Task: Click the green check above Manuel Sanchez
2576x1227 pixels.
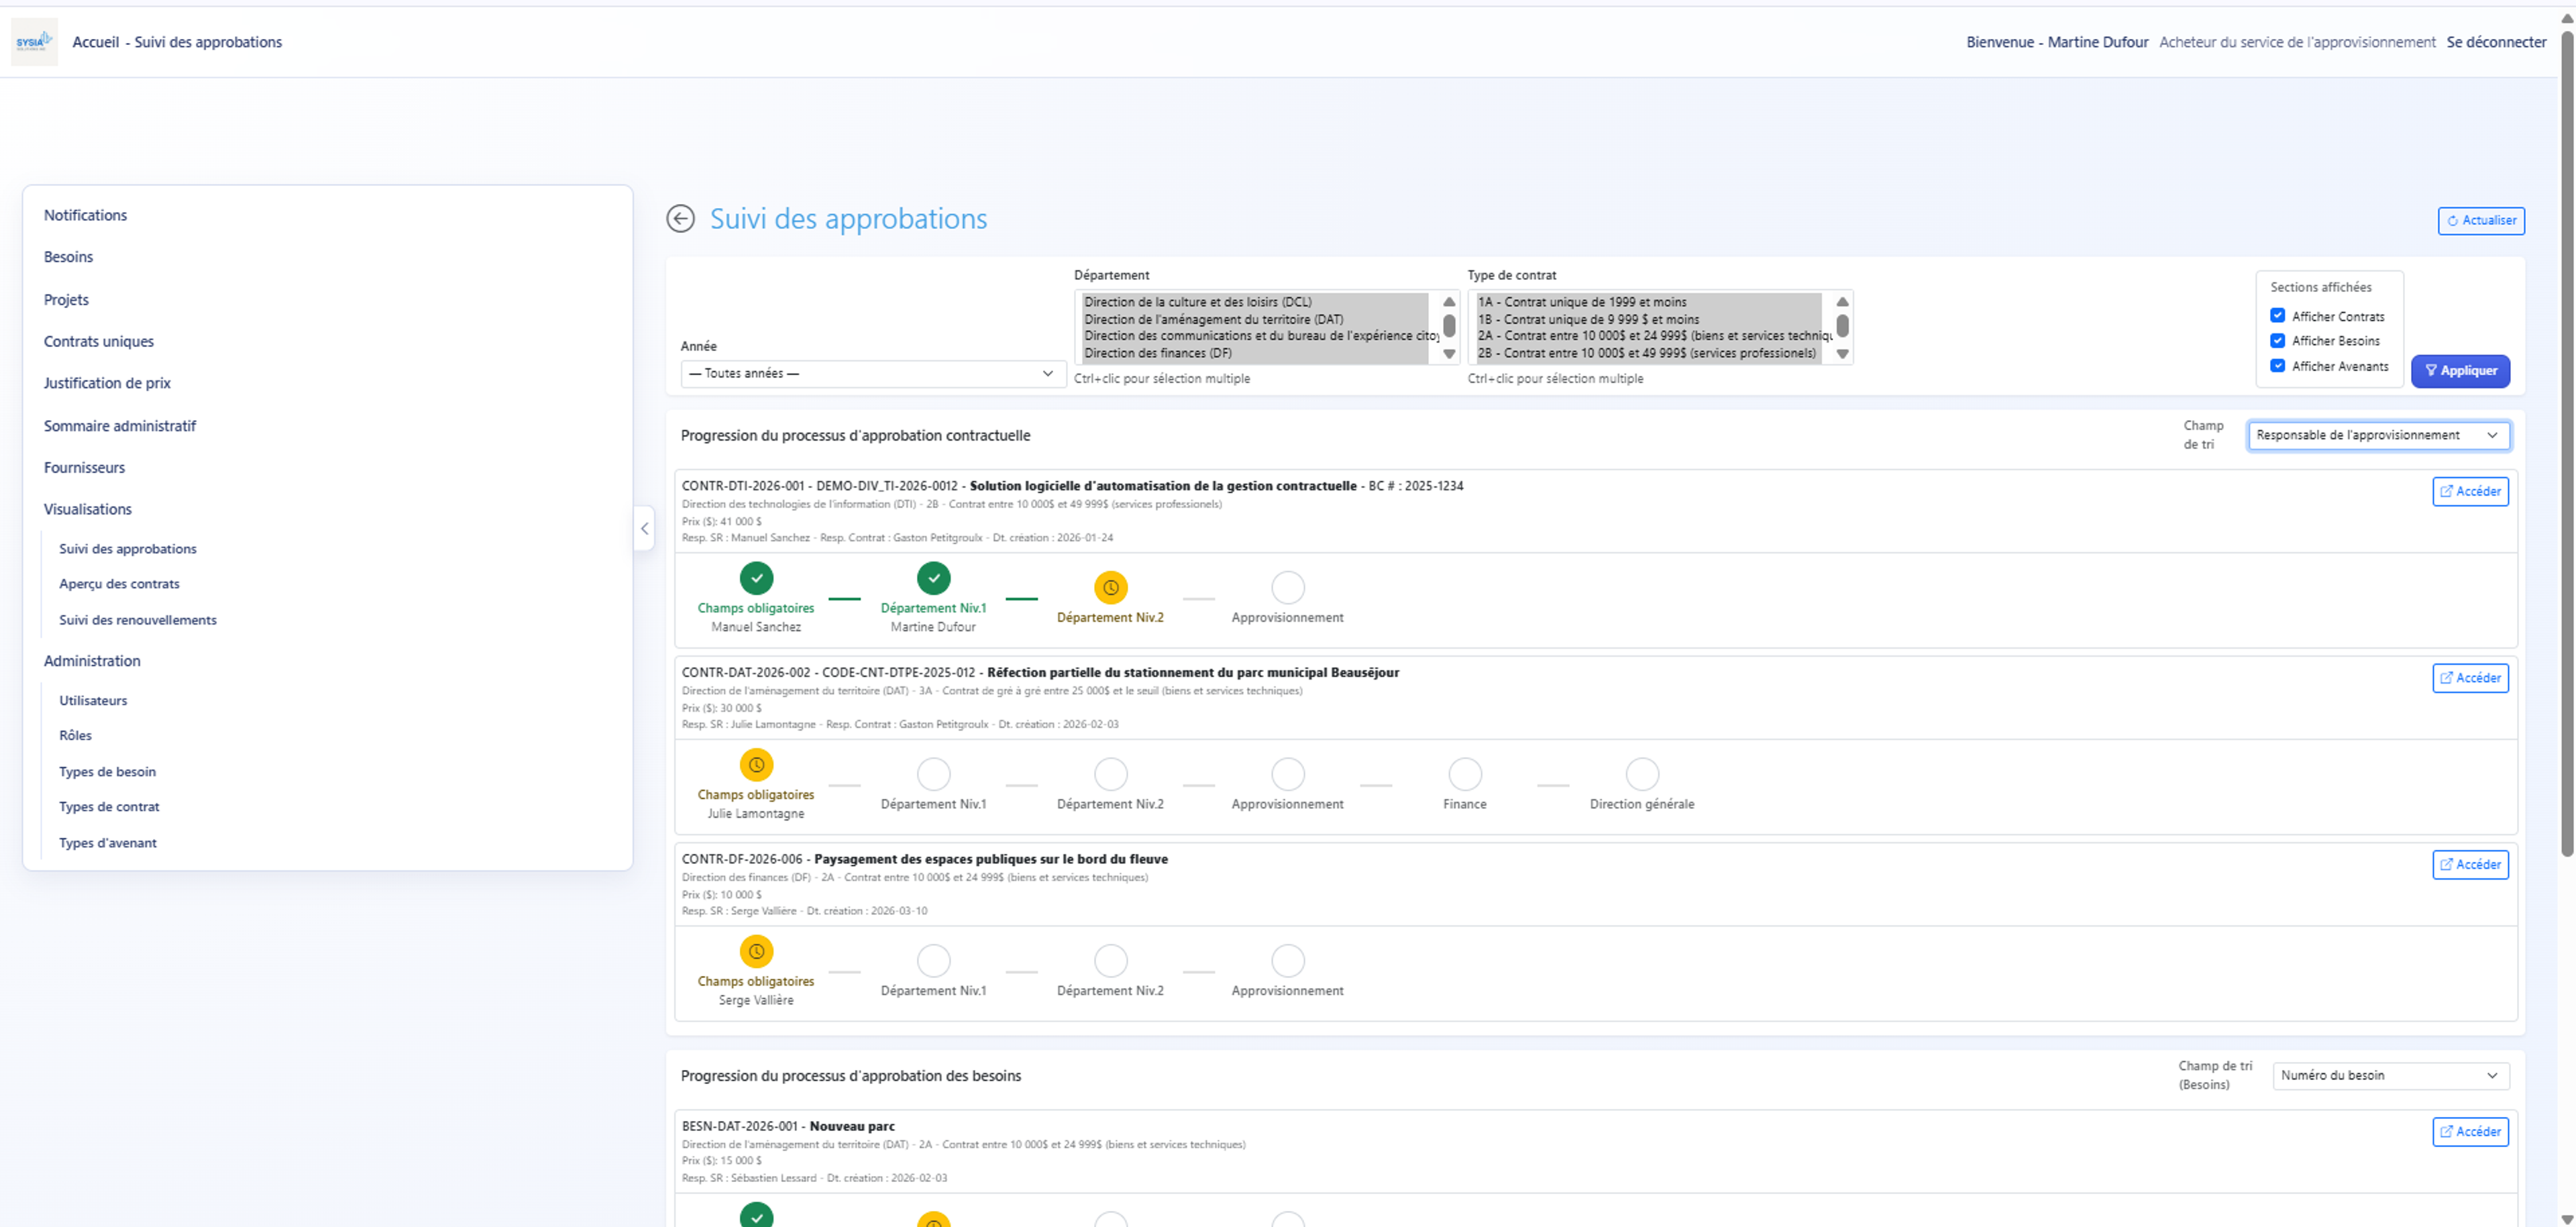Action: pyautogui.click(x=756, y=578)
